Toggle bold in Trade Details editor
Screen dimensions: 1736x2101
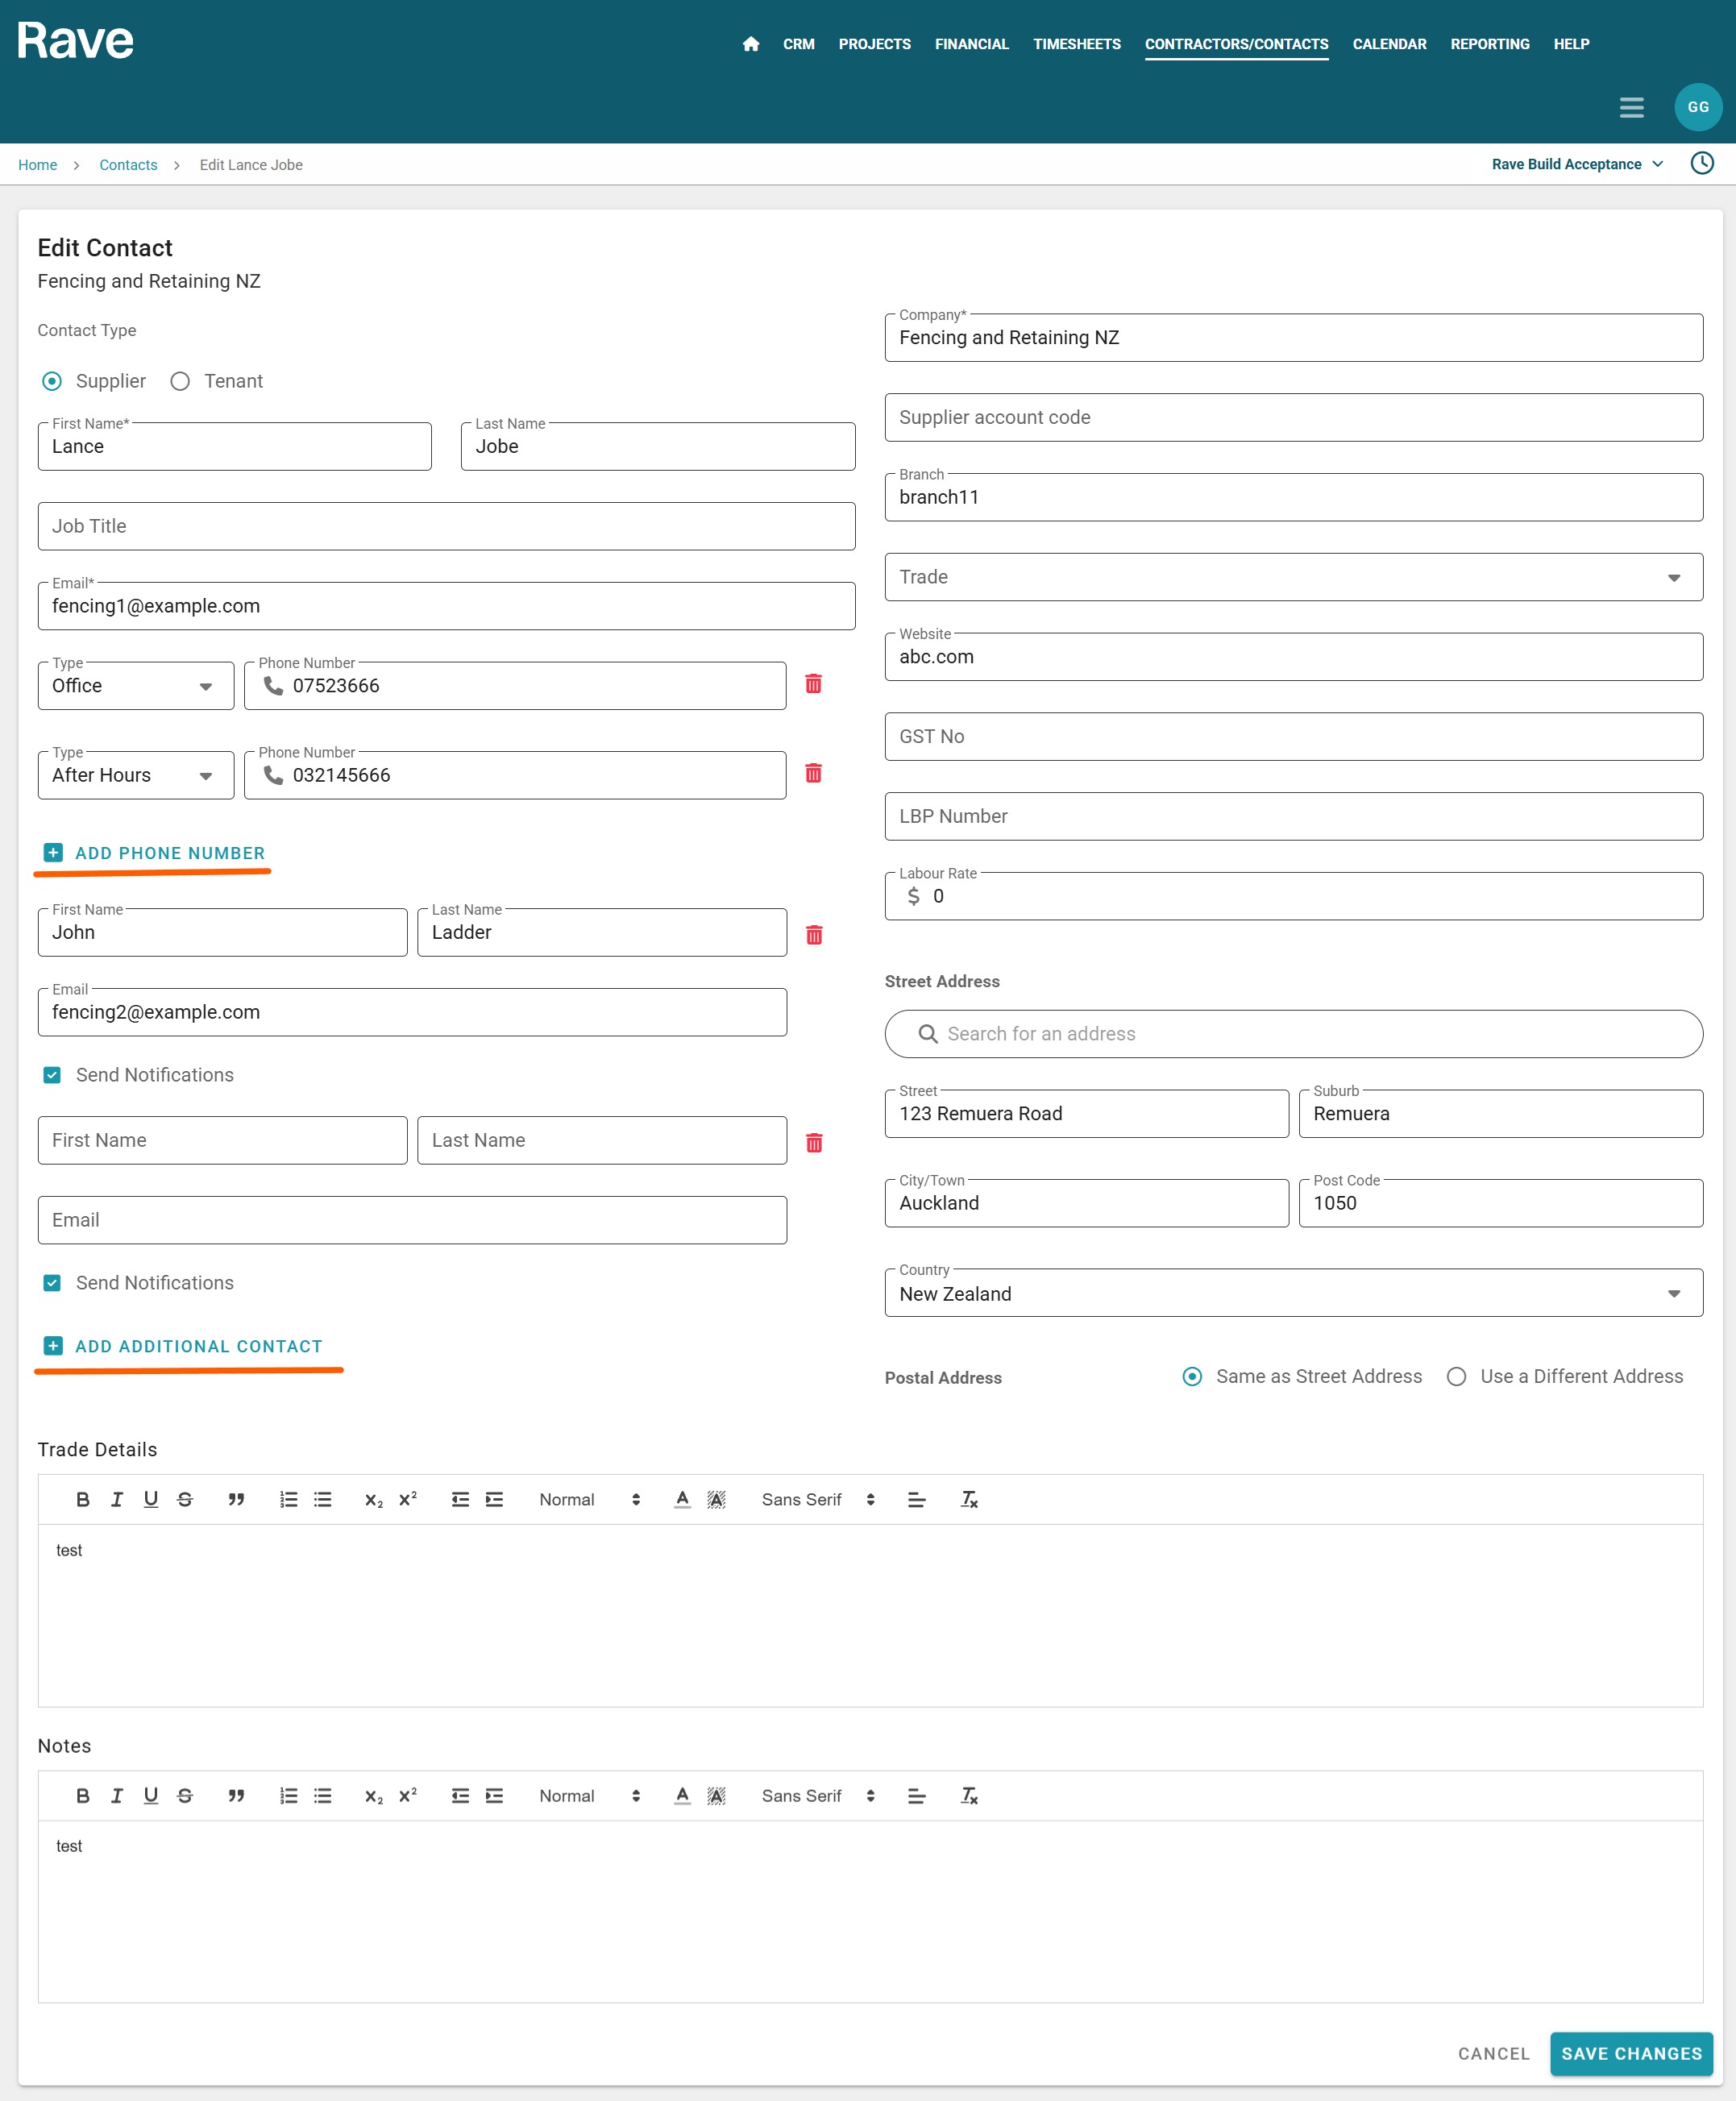coord(83,1499)
